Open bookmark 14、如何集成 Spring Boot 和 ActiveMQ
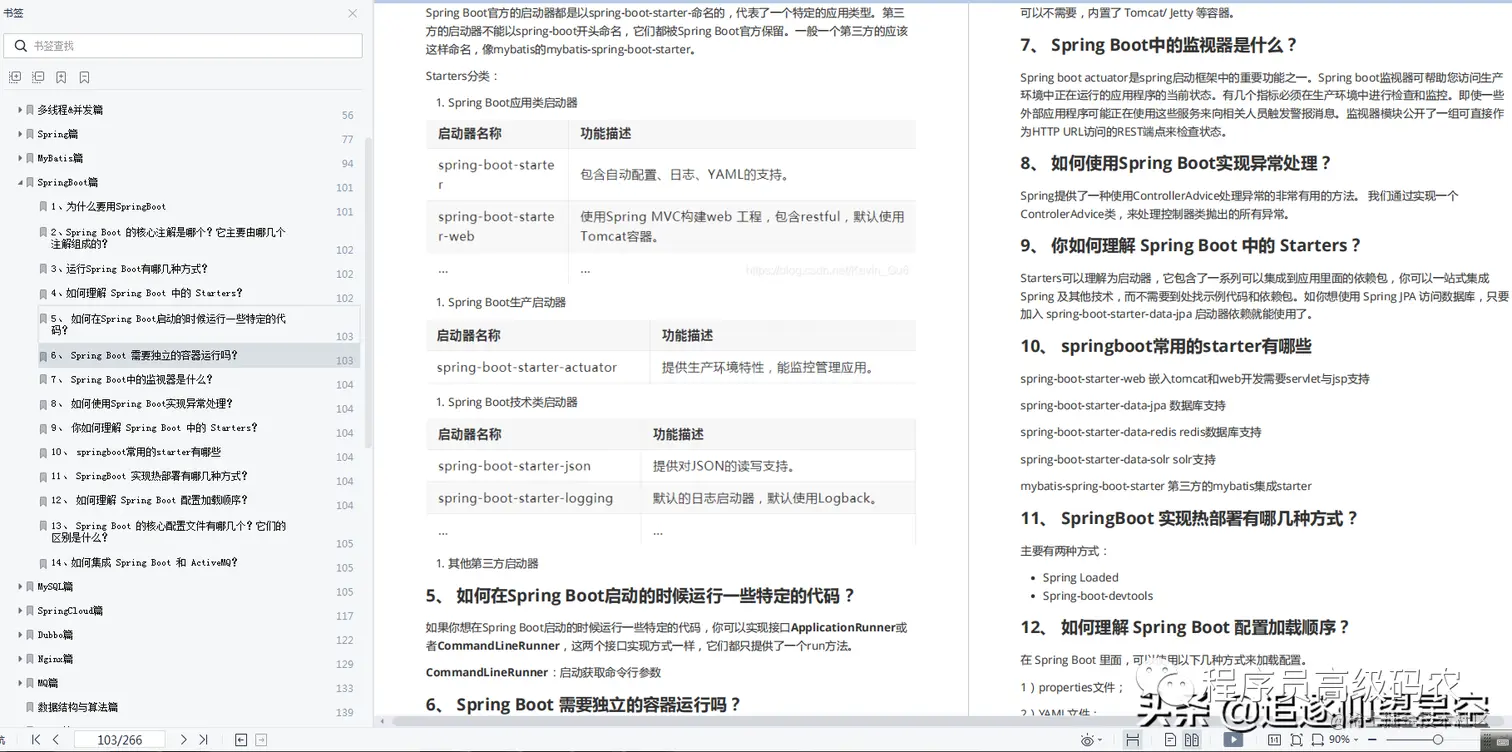 click(x=144, y=562)
